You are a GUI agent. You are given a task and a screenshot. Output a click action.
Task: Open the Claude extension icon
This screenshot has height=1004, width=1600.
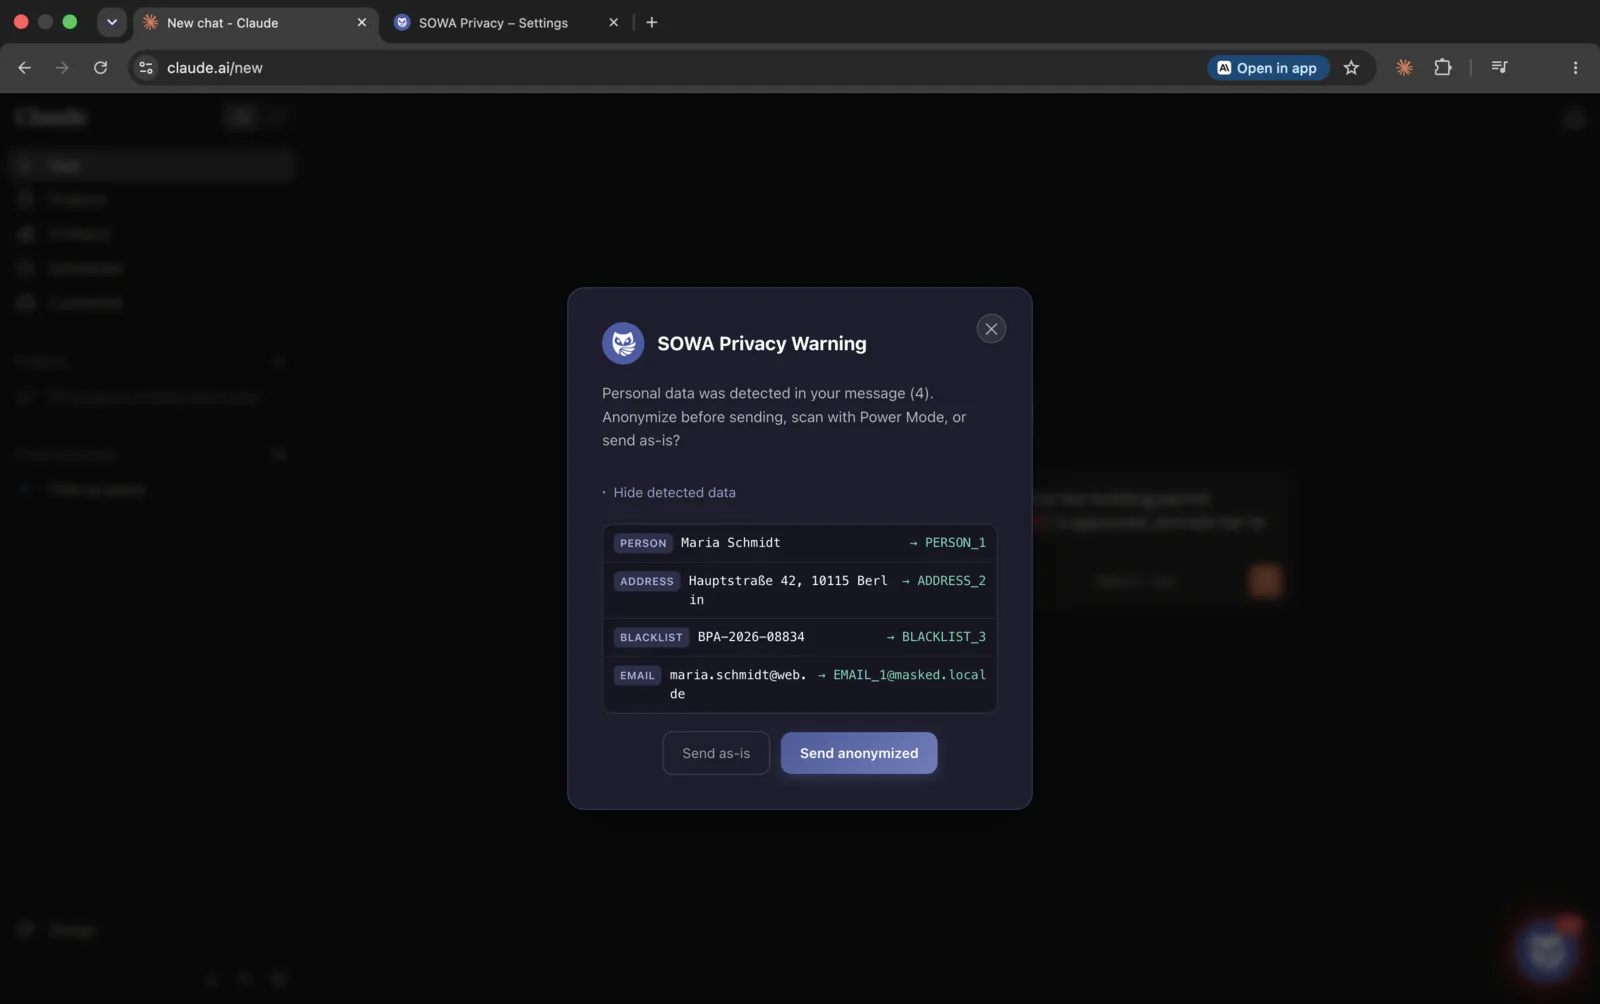coord(1404,68)
